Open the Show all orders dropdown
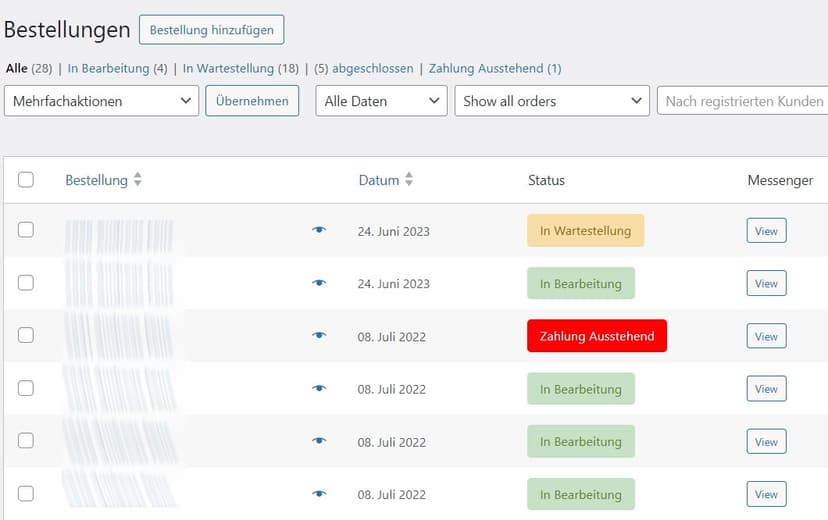The width and height of the screenshot is (828, 520). click(x=552, y=101)
